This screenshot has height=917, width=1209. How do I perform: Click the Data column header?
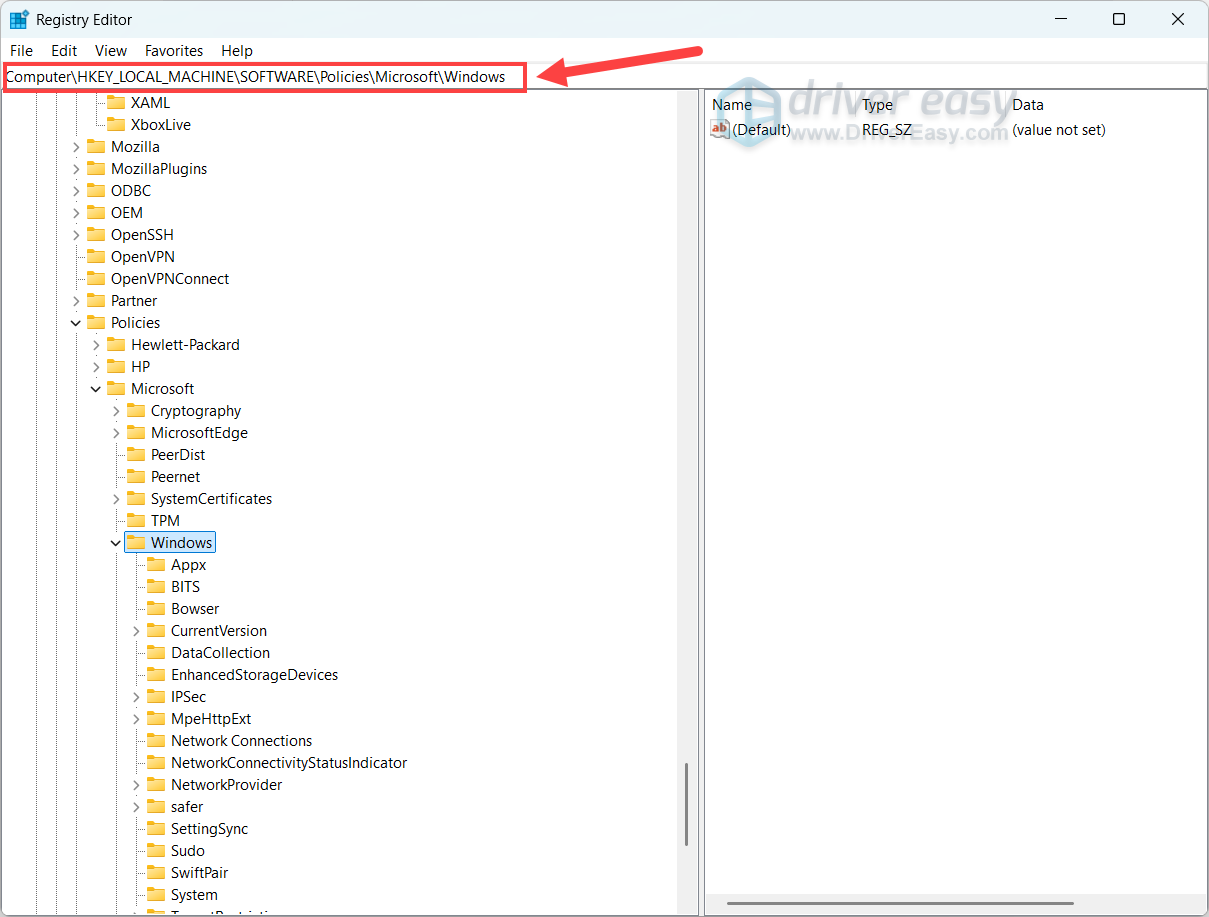click(1028, 104)
